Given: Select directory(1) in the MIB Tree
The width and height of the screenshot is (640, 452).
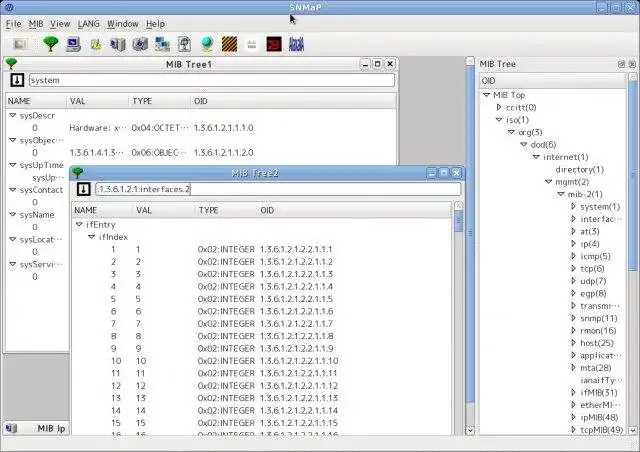Looking at the screenshot, I should (x=580, y=169).
